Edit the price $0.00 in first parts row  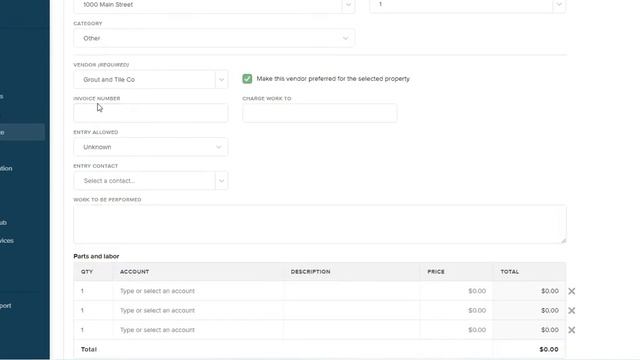[456, 291]
